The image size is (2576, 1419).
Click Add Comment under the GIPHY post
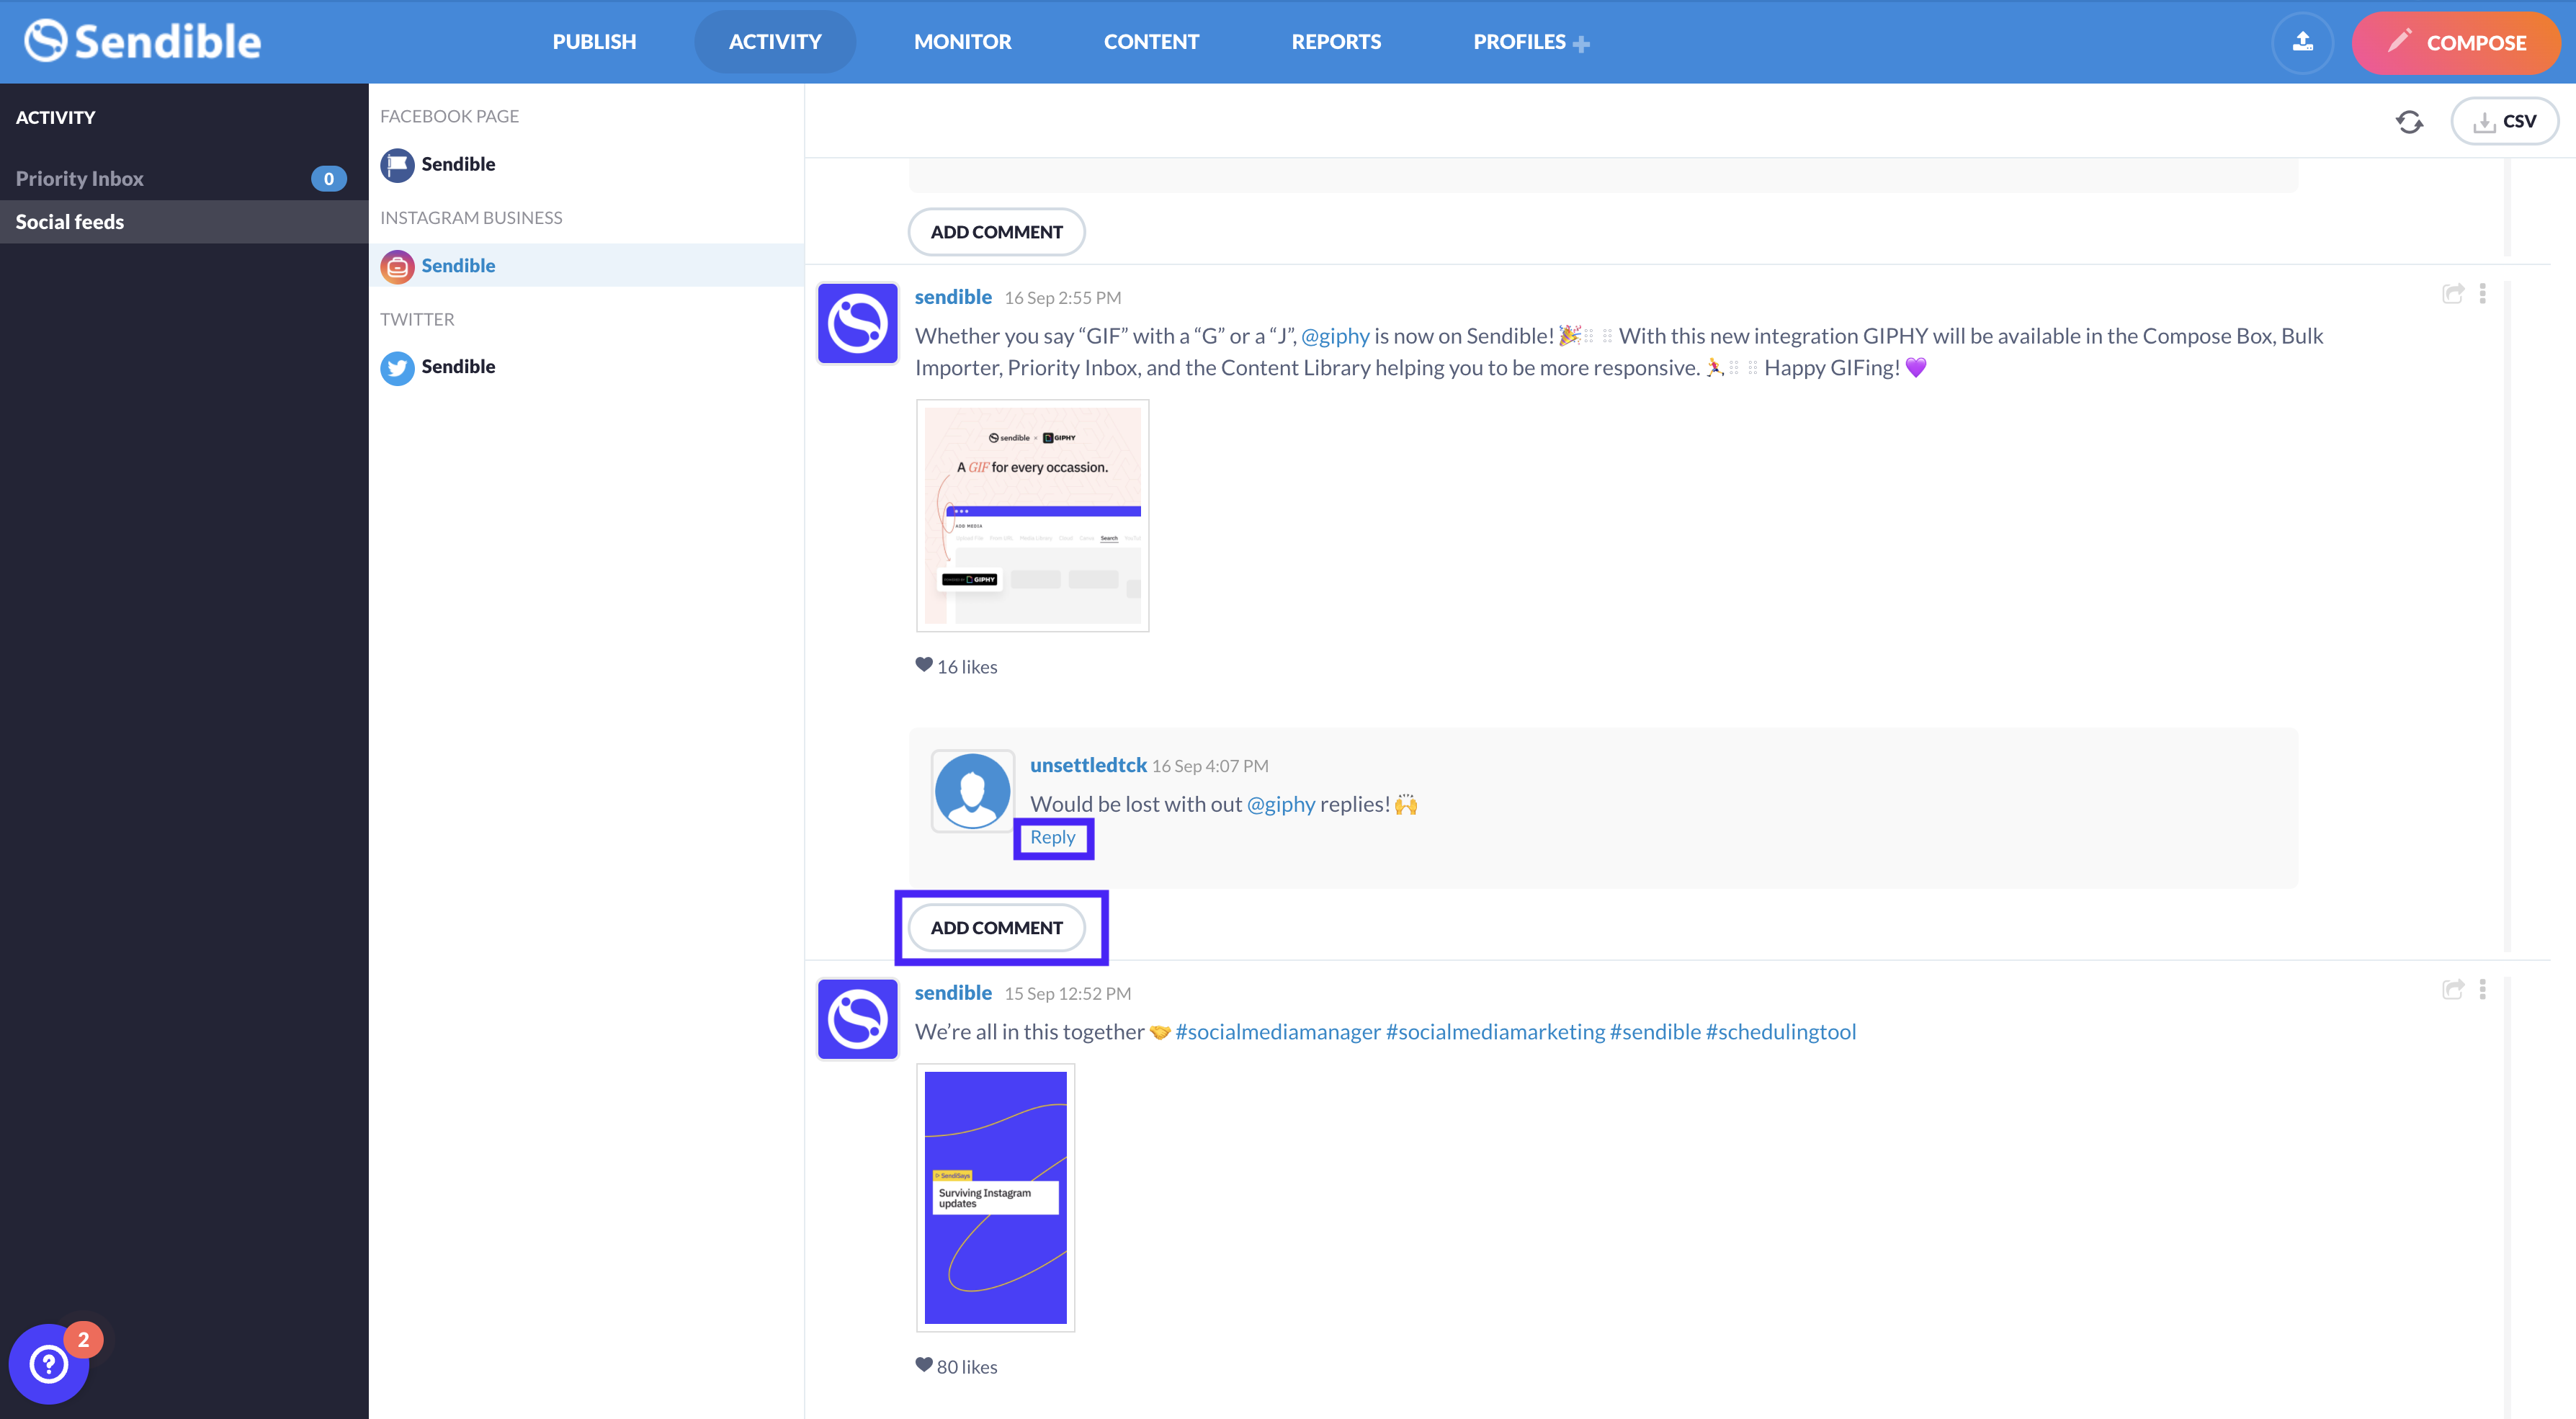pyautogui.click(x=996, y=928)
